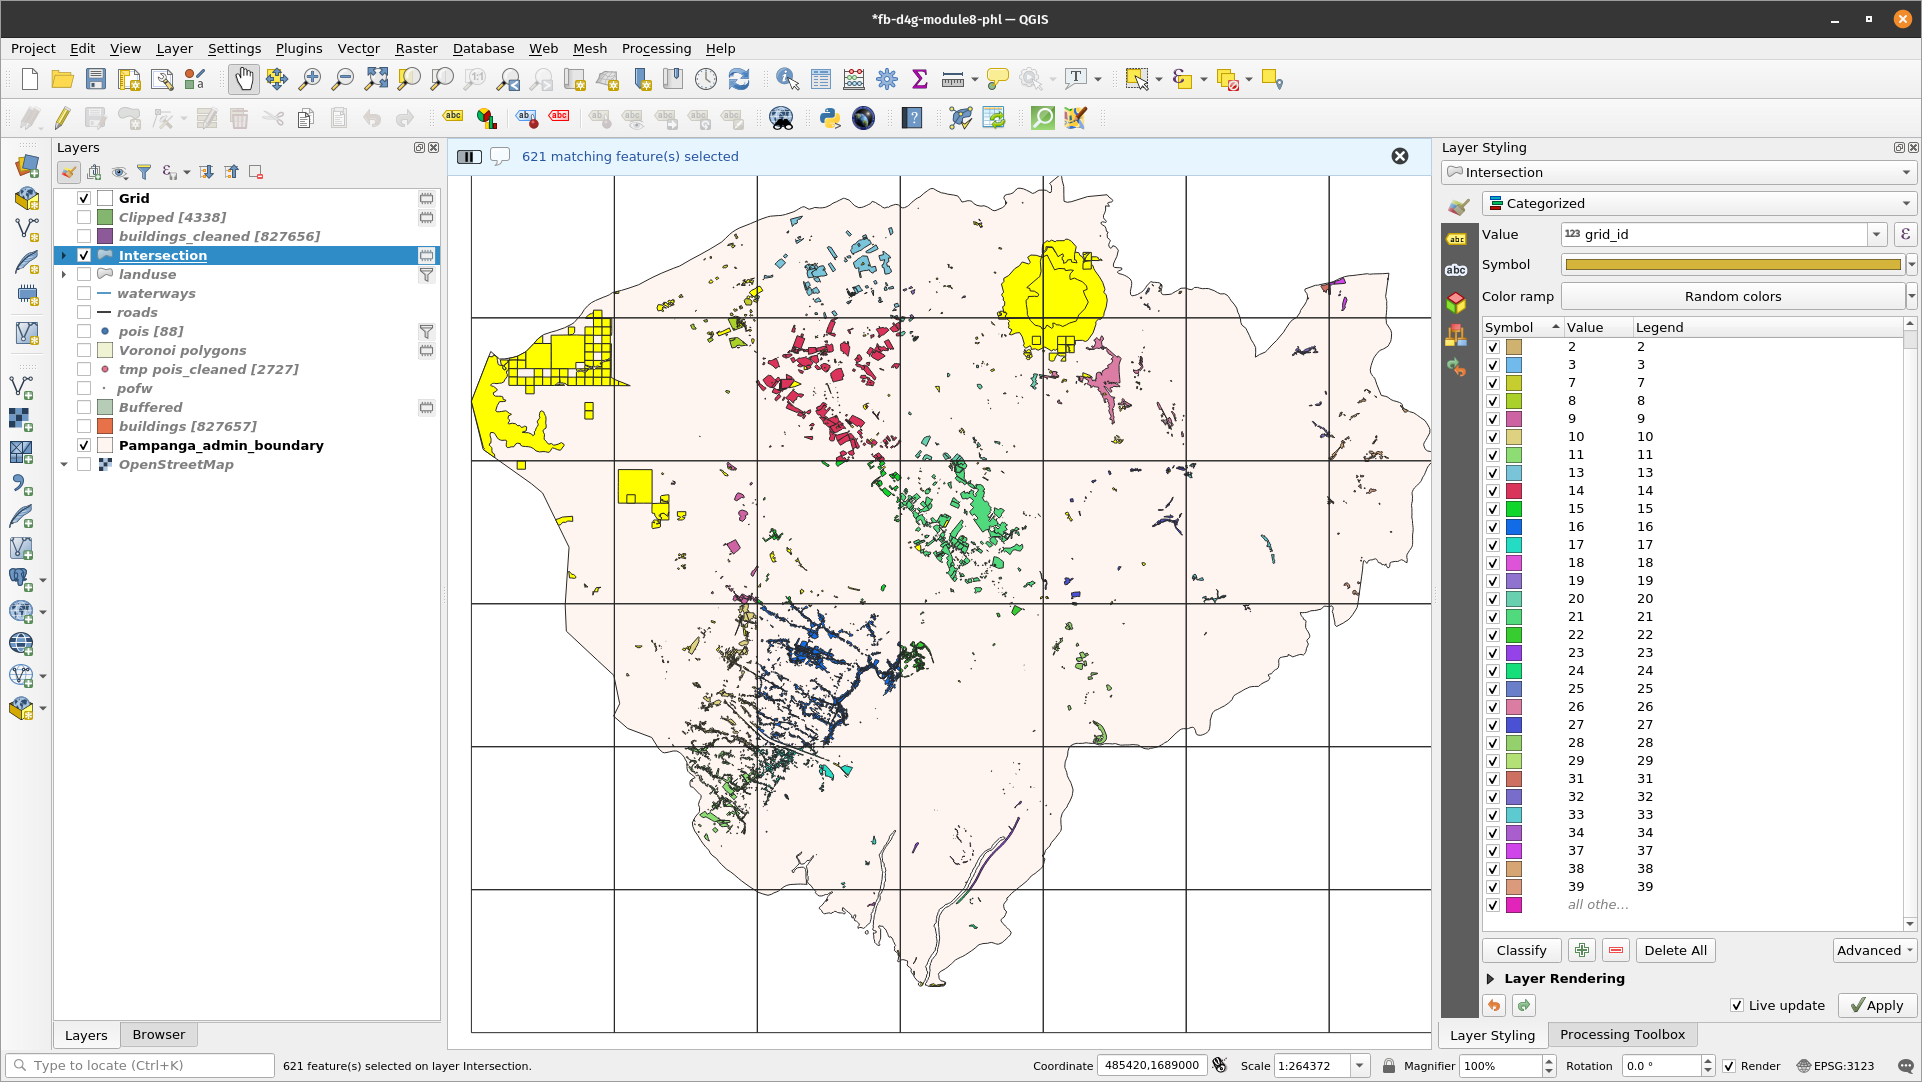The width and height of the screenshot is (1922, 1082).
Task: Uncheck category value 14
Action: (x=1493, y=491)
